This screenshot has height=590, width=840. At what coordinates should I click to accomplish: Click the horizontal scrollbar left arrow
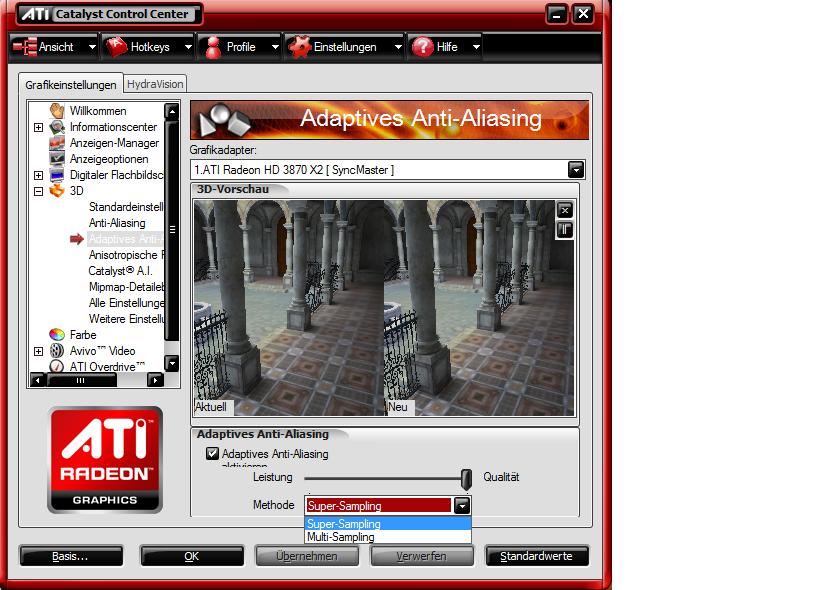(38, 380)
